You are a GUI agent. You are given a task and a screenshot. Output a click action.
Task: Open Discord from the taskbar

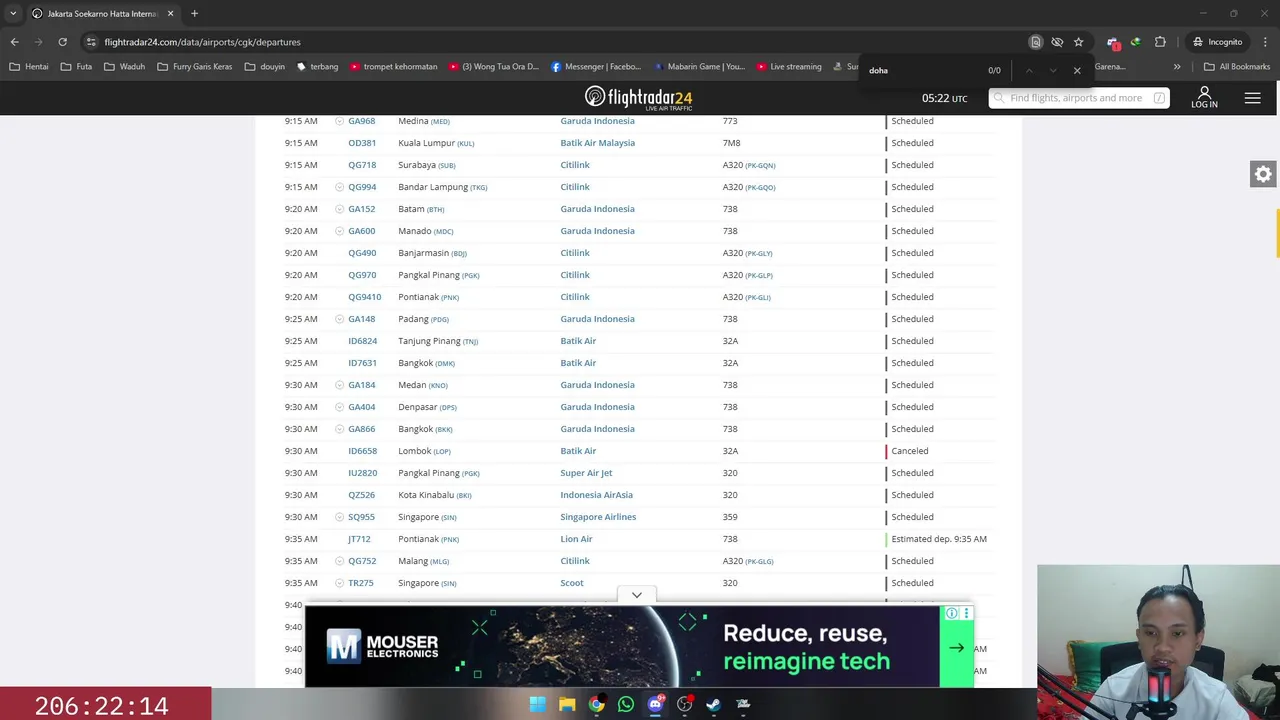pos(655,704)
